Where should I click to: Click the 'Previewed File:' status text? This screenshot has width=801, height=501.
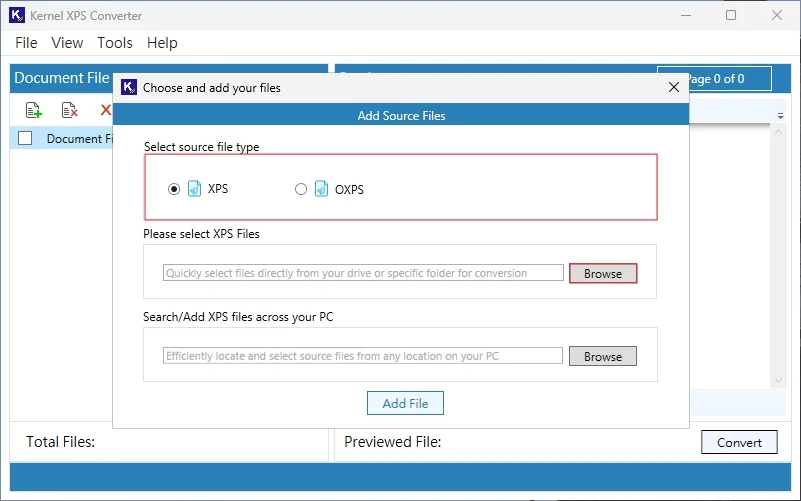392,442
